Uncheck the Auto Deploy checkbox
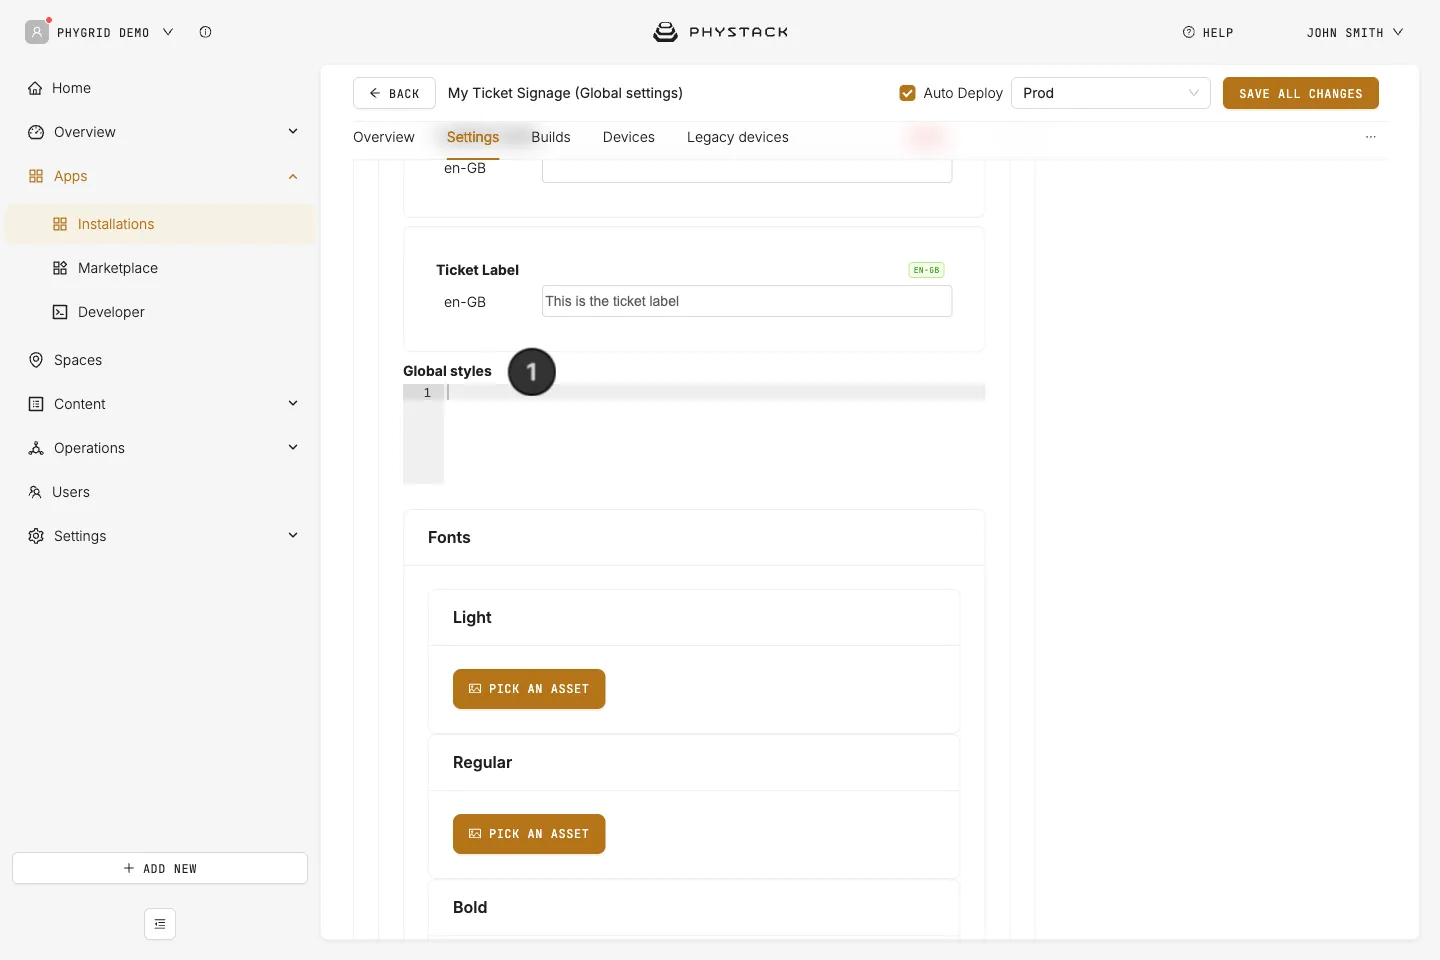The height and width of the screenshot is (960, 1440). [907, 93]
